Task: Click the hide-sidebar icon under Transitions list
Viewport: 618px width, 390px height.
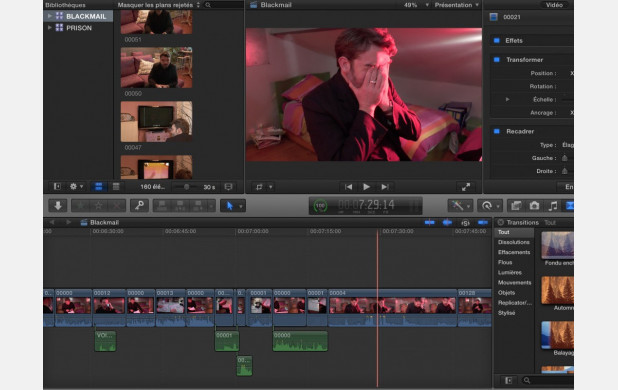Action: (508, 380)
